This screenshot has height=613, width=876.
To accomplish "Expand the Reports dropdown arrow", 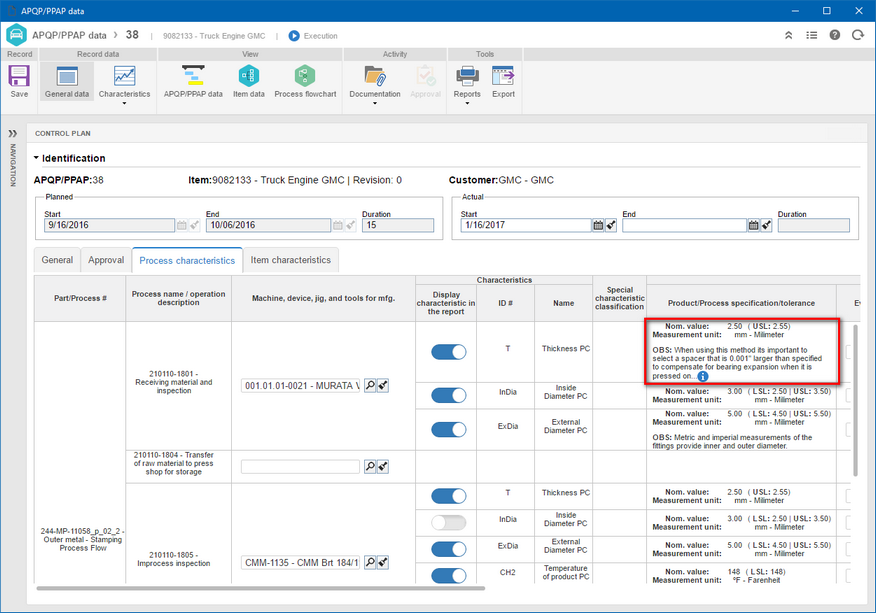I will click(x=467, y=103).
